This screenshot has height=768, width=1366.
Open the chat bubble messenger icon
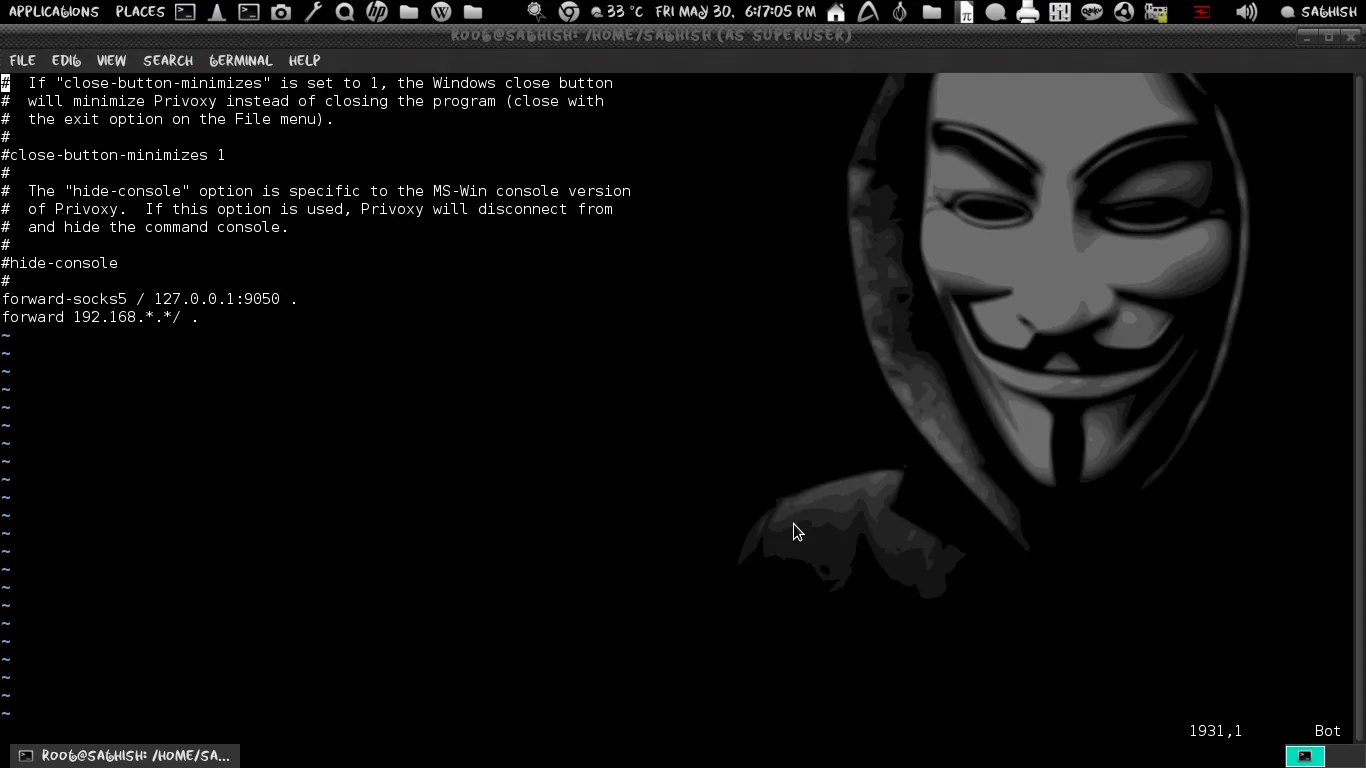(x=996, y=12)
